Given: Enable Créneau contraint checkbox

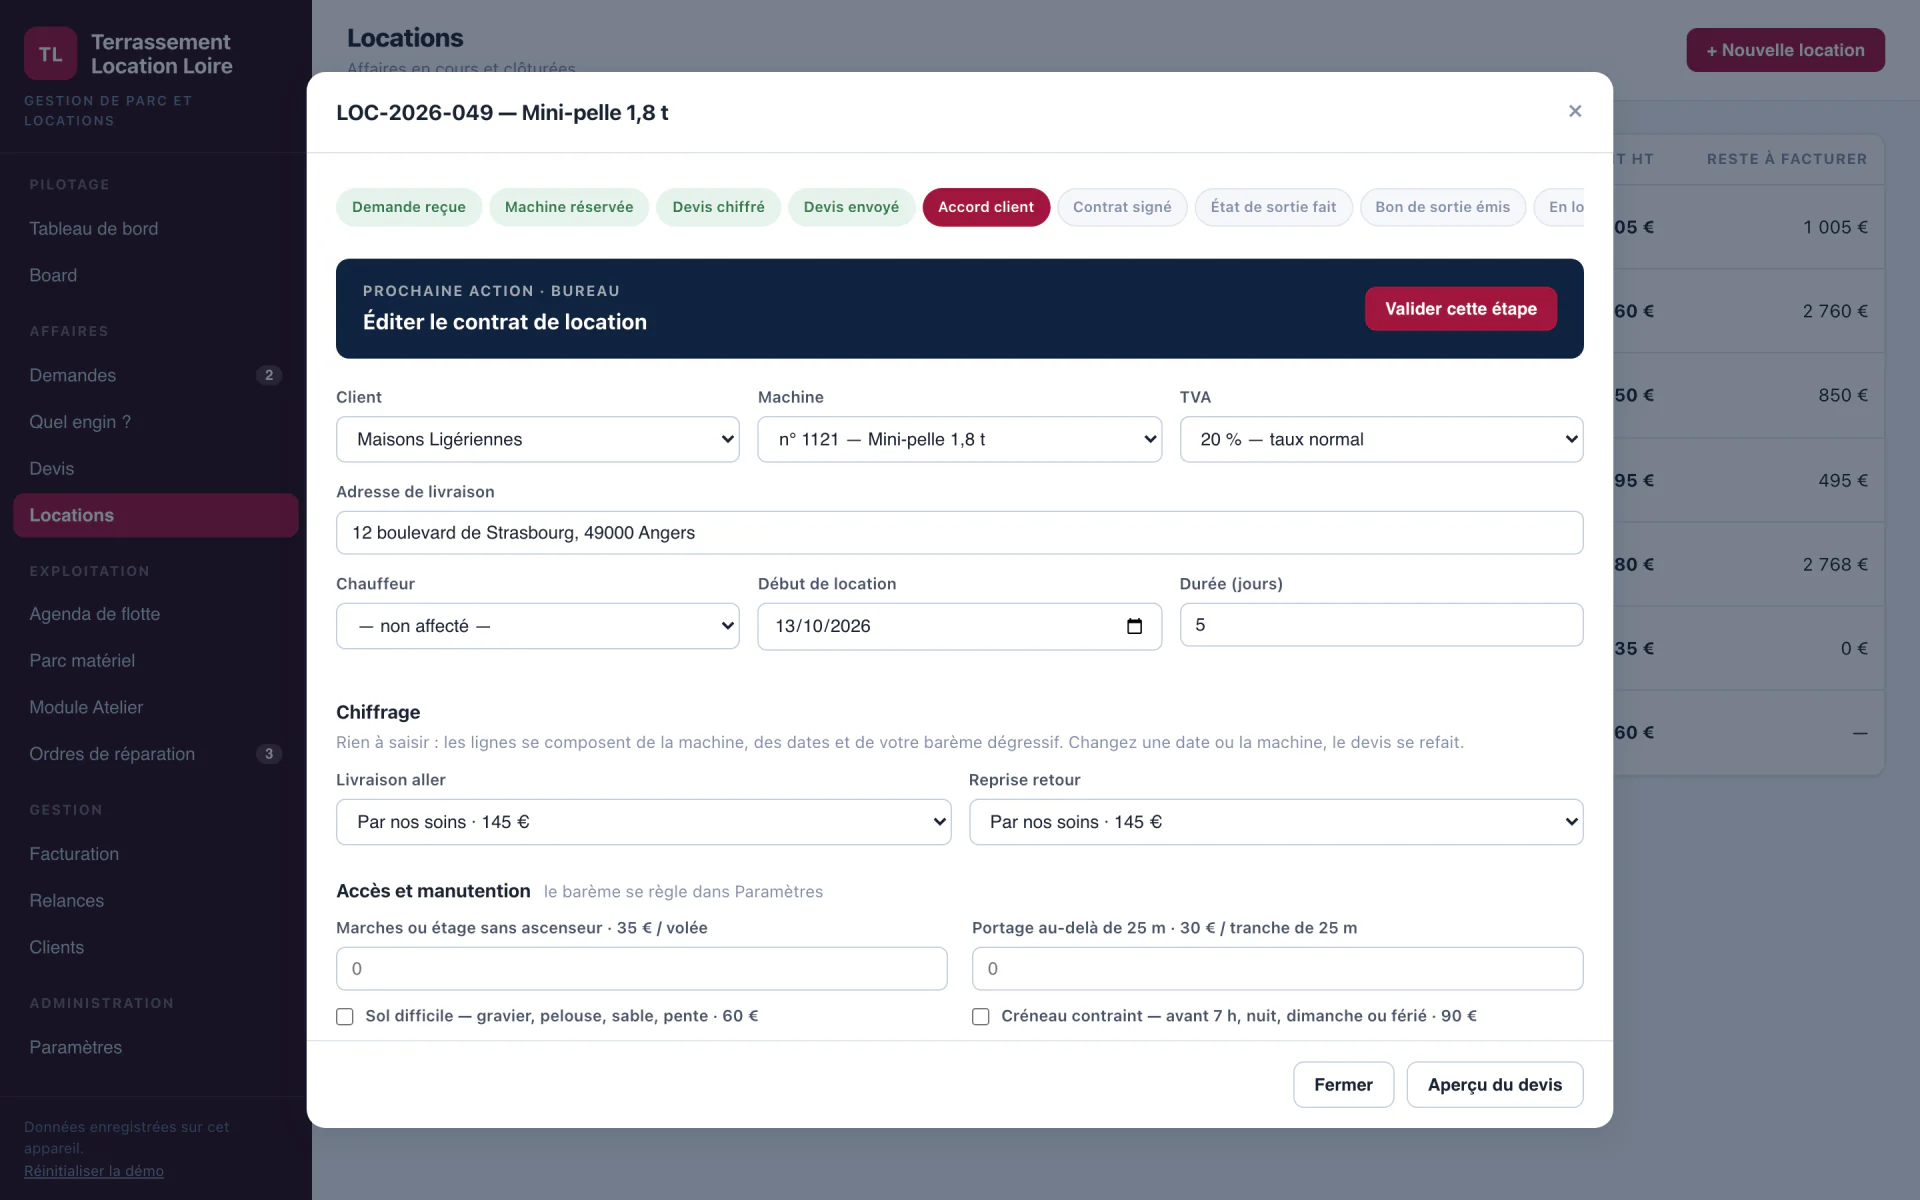Looking at the screenshot, I should pyautogui.click(x=981, y=1017).
